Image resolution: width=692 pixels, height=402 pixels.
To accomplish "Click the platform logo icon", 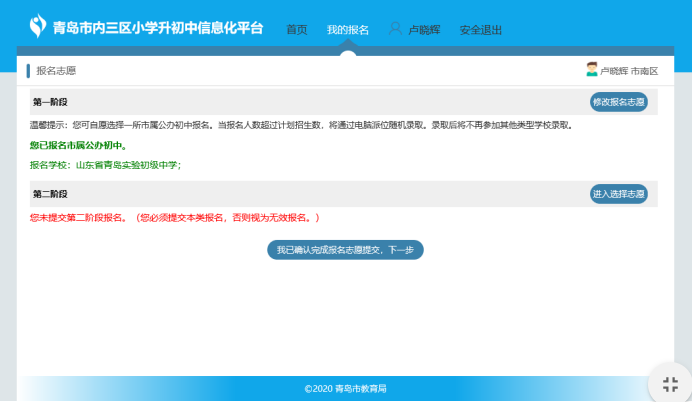I will tap(38, 27).
